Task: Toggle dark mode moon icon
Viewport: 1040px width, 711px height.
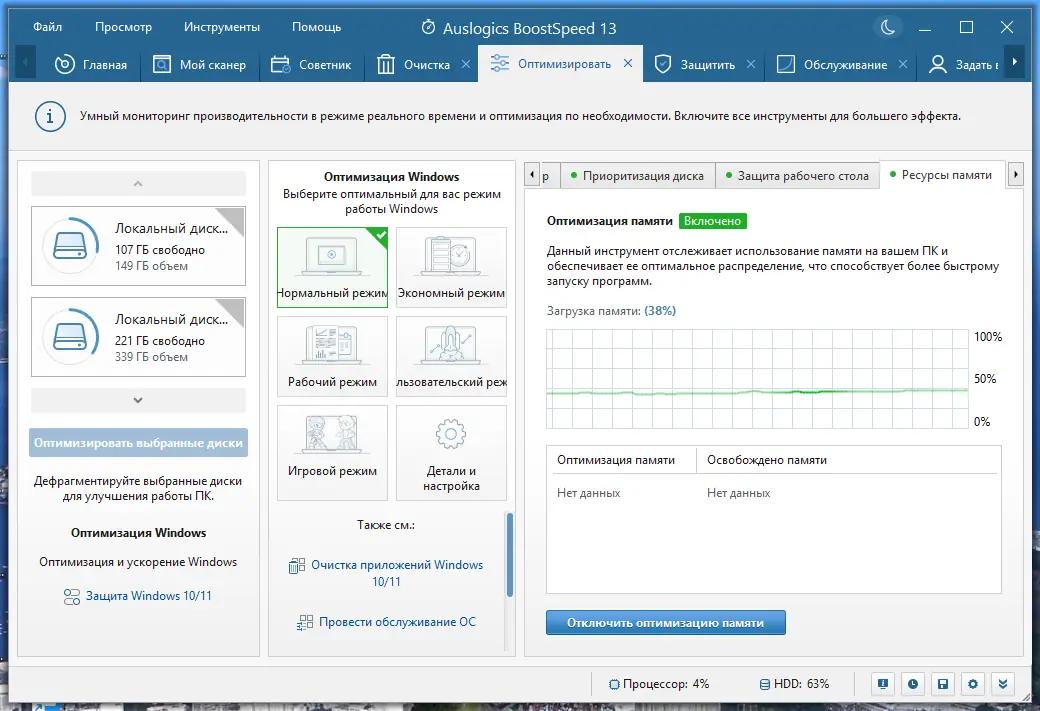Action: pyautogui.click(x=887, y=27)
